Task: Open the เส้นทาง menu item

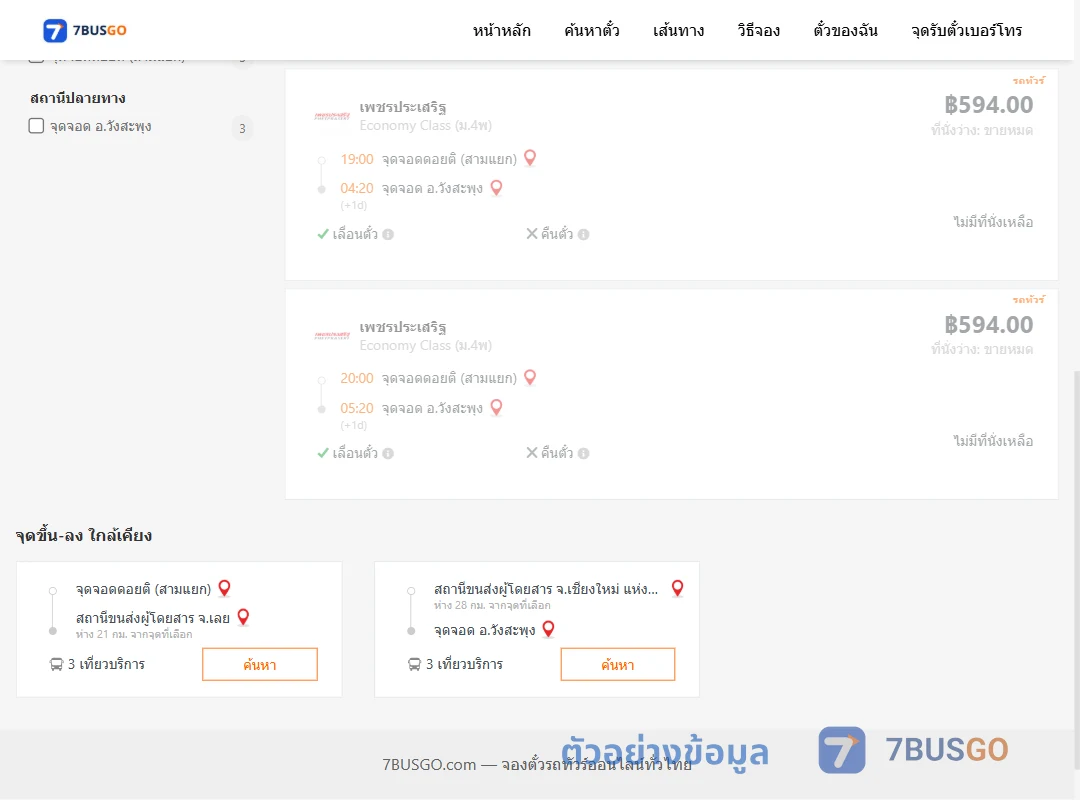Action: point(678,30)
